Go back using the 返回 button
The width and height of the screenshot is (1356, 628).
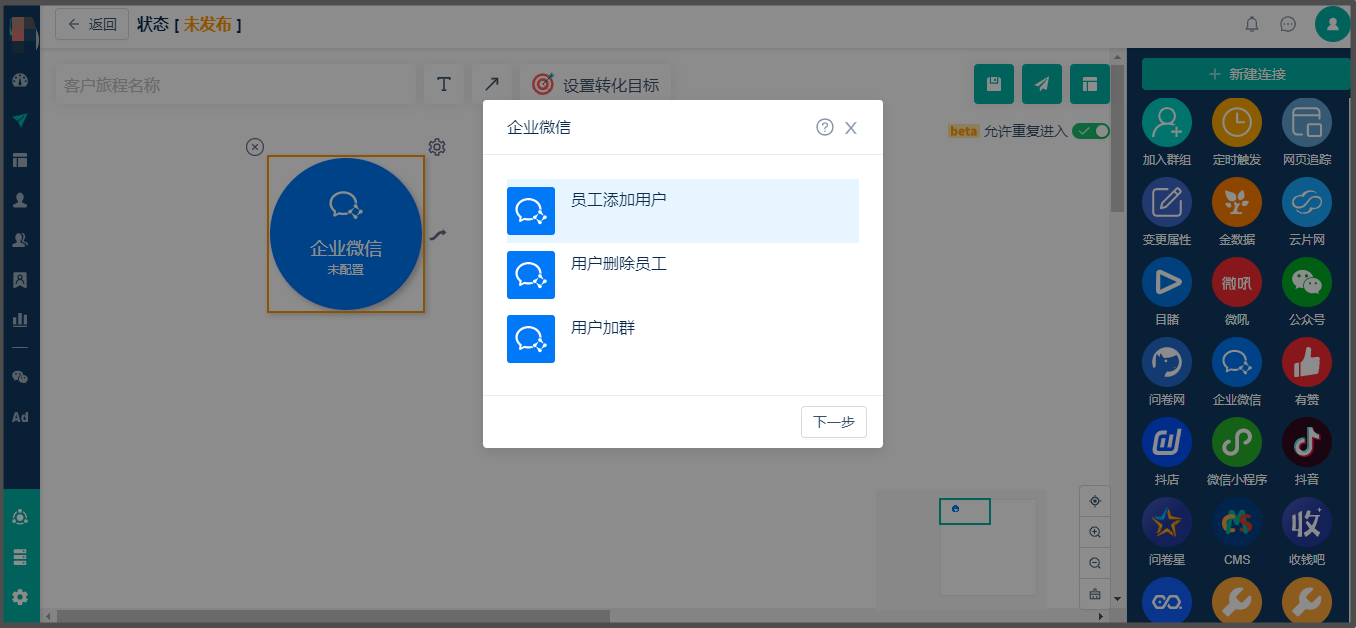tap(92, 24)
